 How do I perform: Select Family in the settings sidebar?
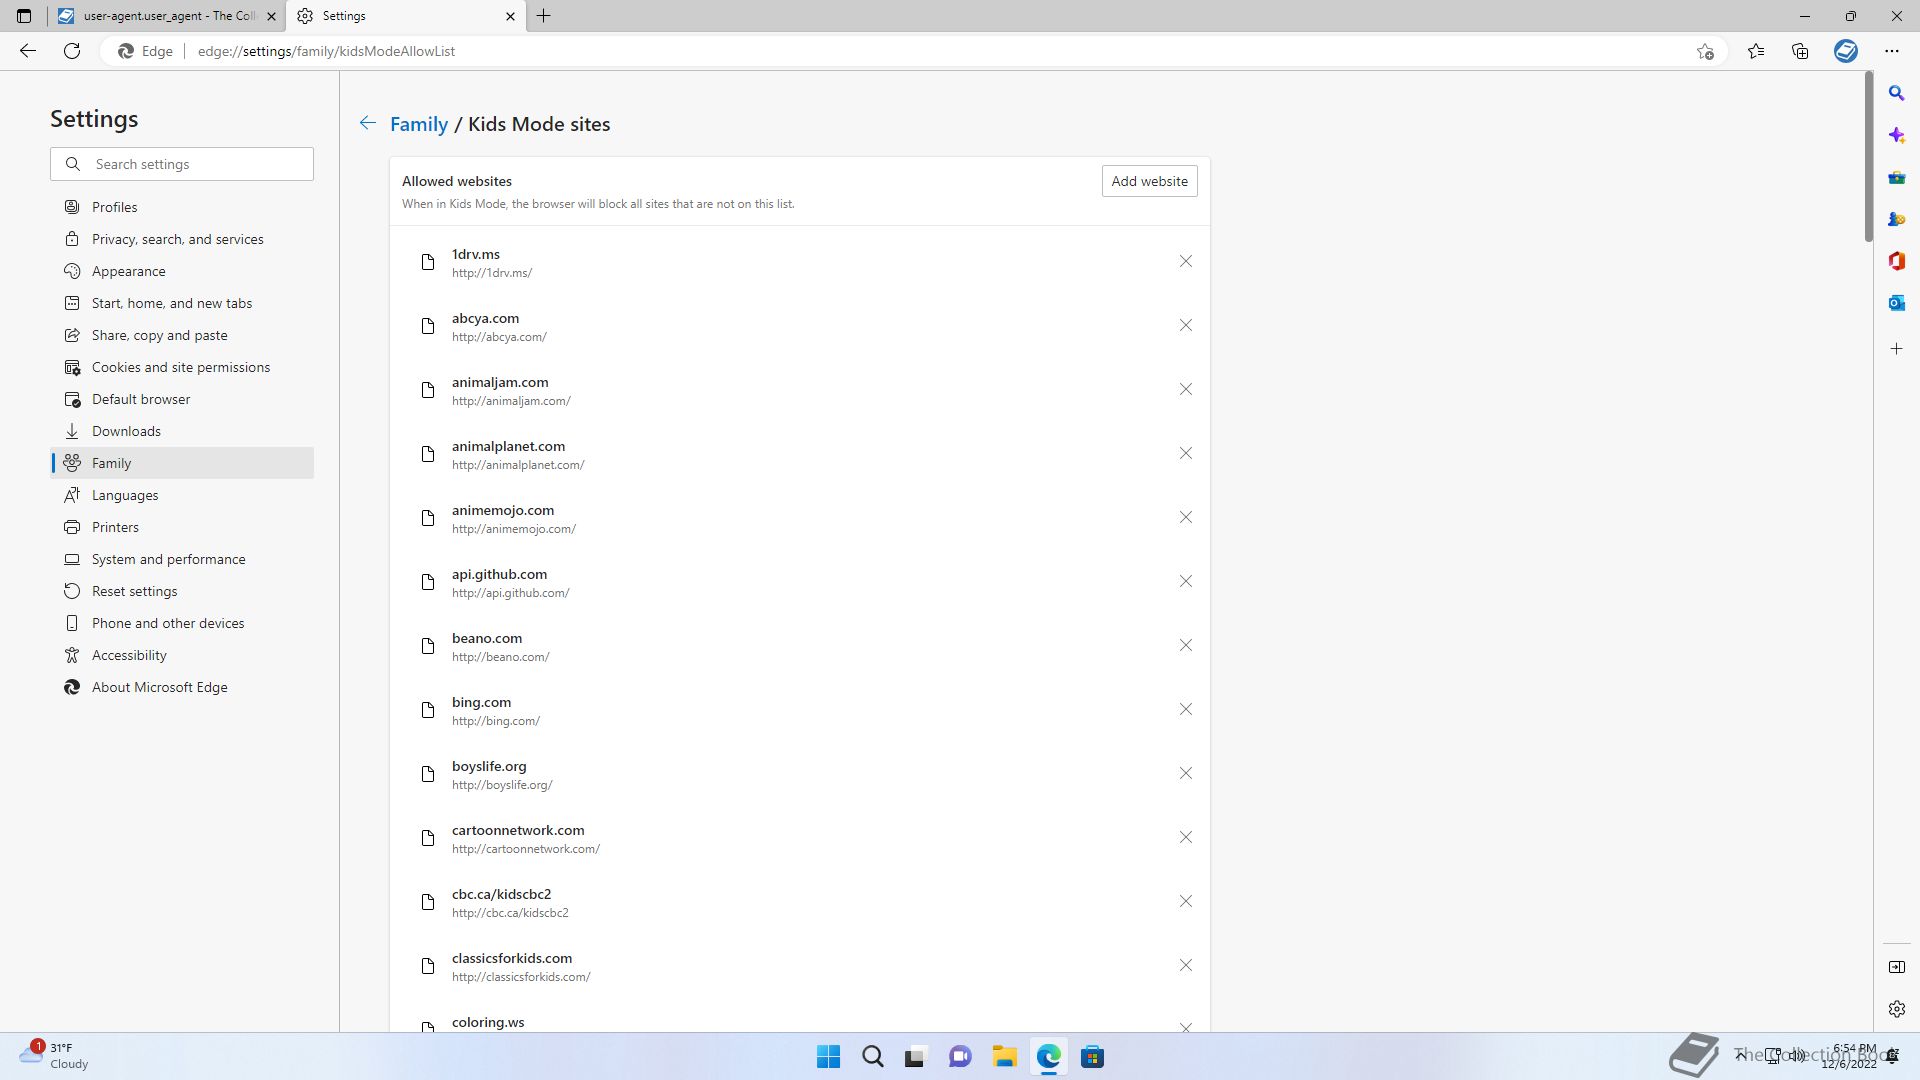point(182,463)
